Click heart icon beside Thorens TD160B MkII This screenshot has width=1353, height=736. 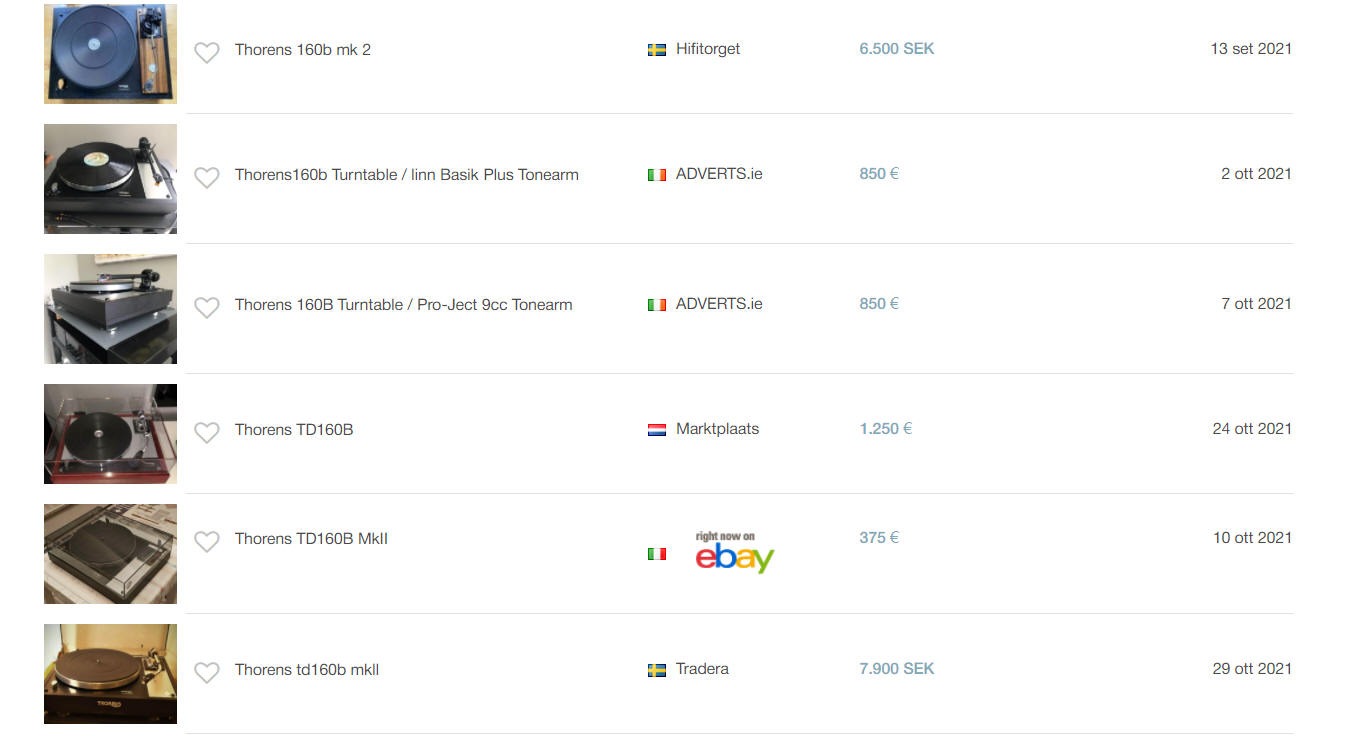207,542
